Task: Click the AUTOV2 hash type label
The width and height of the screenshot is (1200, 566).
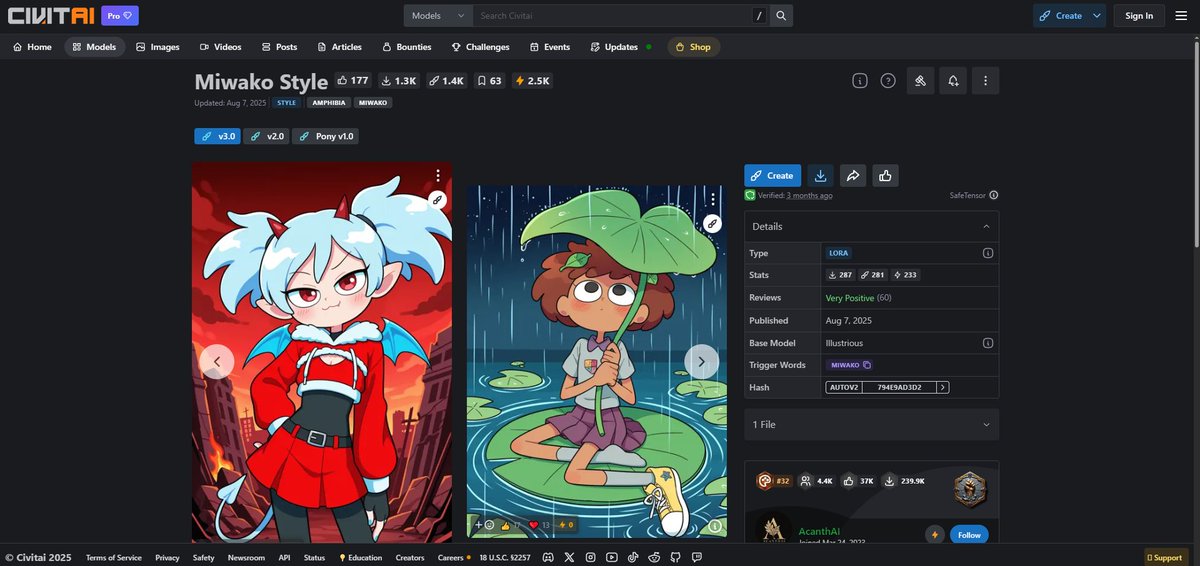Action: pos(844,387)
